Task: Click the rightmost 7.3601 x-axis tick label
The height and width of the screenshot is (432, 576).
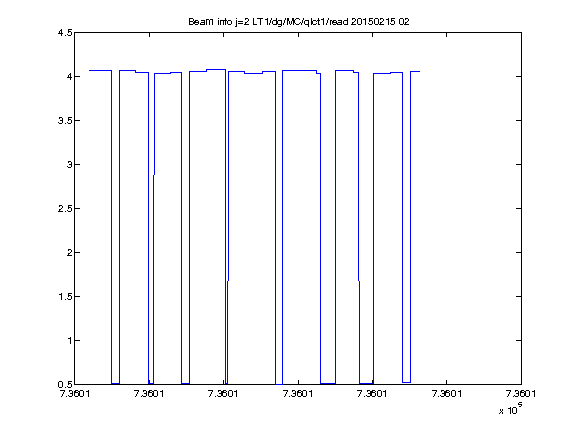Action: (521, 394)
